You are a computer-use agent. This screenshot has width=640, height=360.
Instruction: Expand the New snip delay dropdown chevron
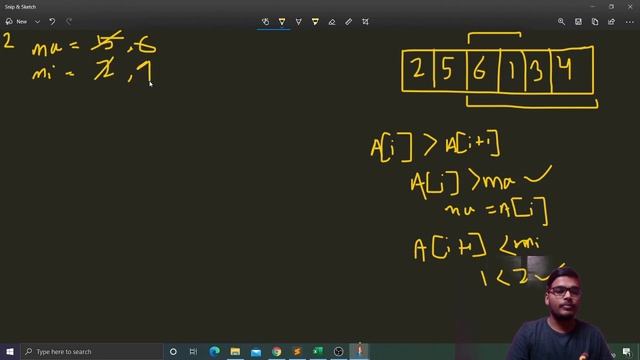tap(37, 22)
